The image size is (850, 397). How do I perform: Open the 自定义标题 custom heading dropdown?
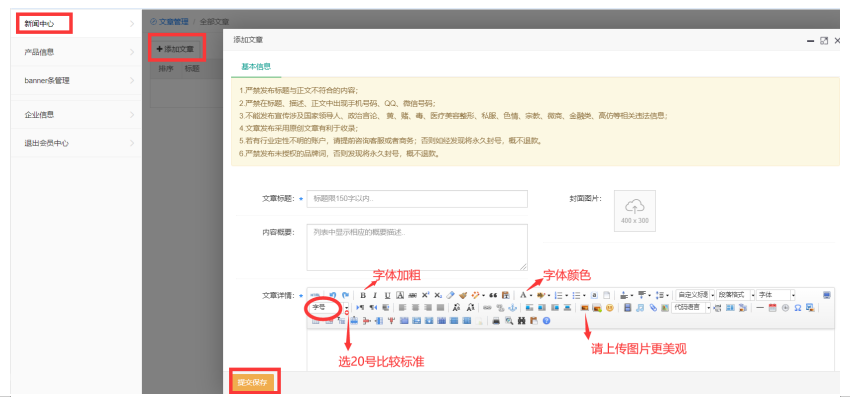pyautogui.click(x=696, y=295)
